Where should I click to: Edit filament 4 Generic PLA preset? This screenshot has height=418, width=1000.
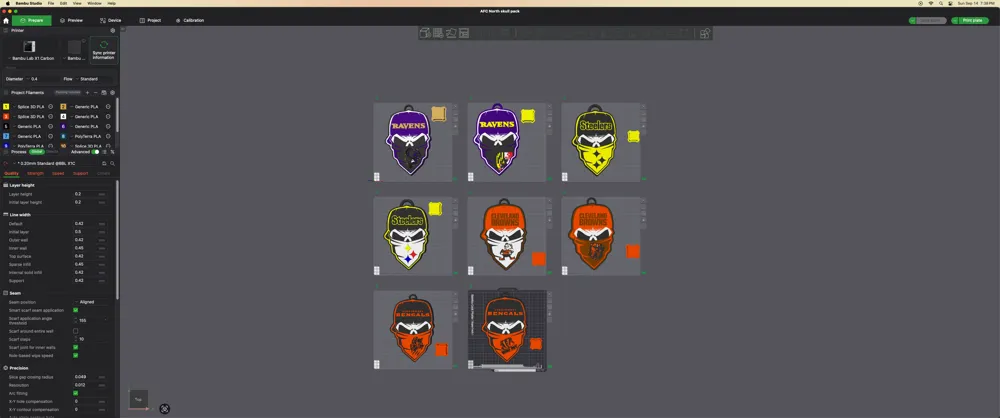pyautogui.click(x=108, y=117)
